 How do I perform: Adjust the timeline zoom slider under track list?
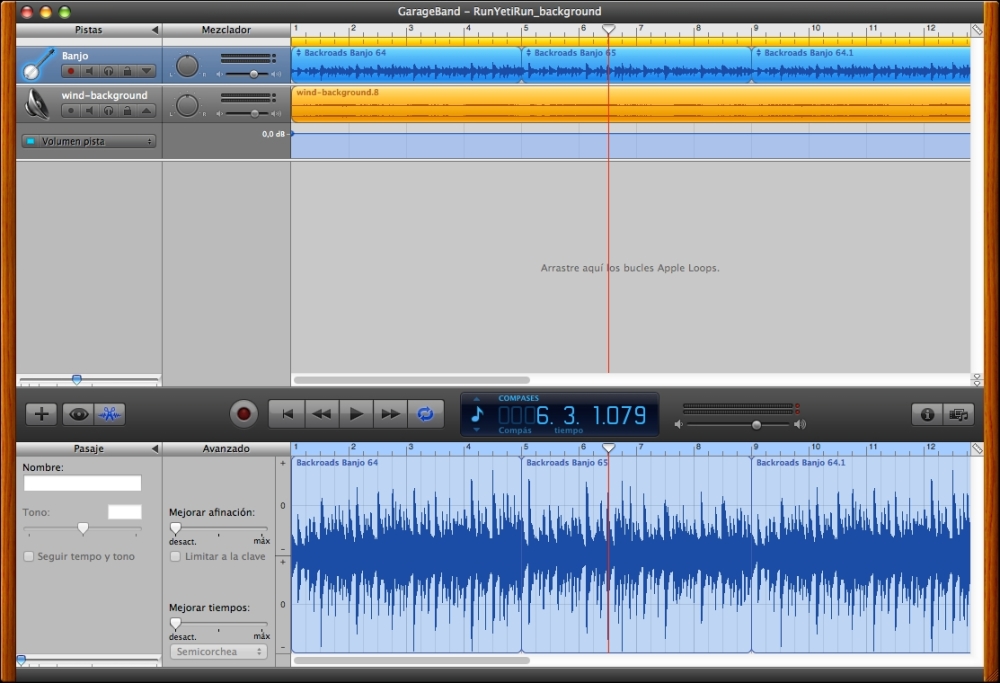[x=77, y=380]
